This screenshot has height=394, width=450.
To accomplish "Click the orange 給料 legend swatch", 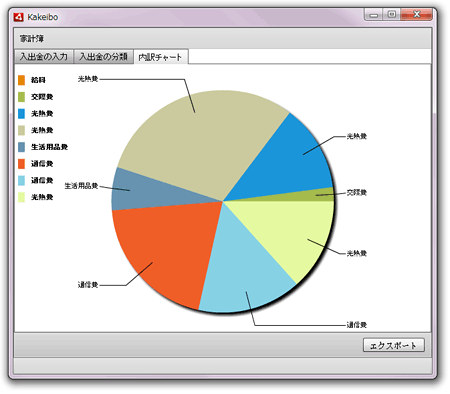I will click(x=22, y=80).
